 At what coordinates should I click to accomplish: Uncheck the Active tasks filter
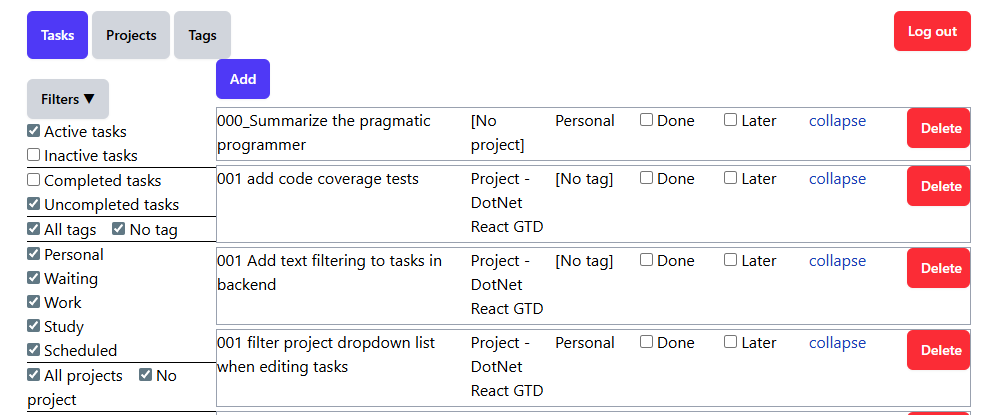[x=34, y=131]
